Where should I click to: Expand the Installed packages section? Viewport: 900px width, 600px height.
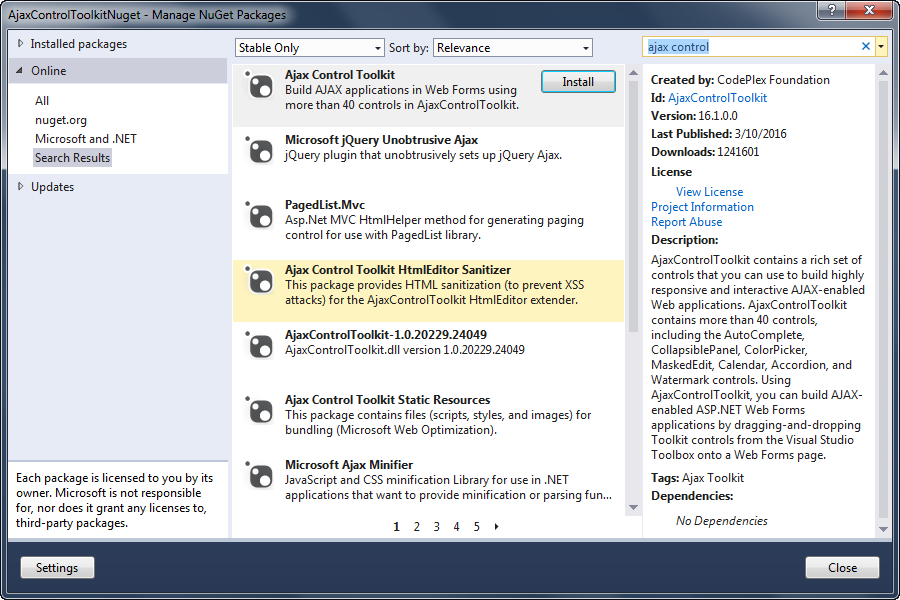tap(21, 44)
